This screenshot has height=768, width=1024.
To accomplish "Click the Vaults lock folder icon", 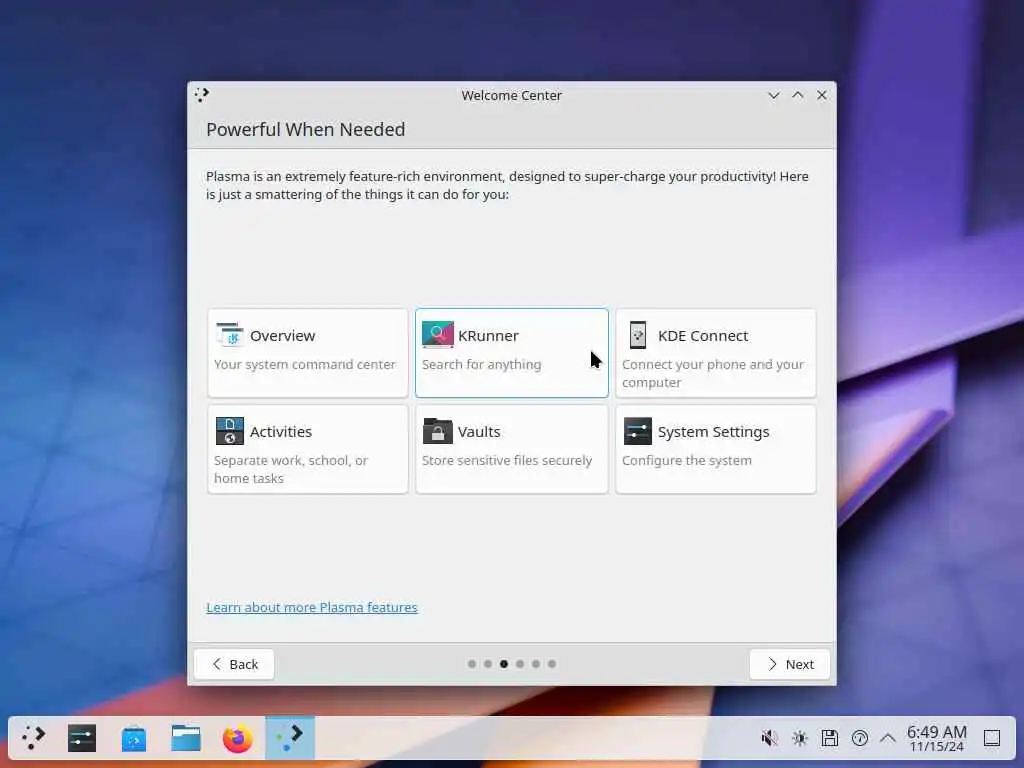I will 438,431.
